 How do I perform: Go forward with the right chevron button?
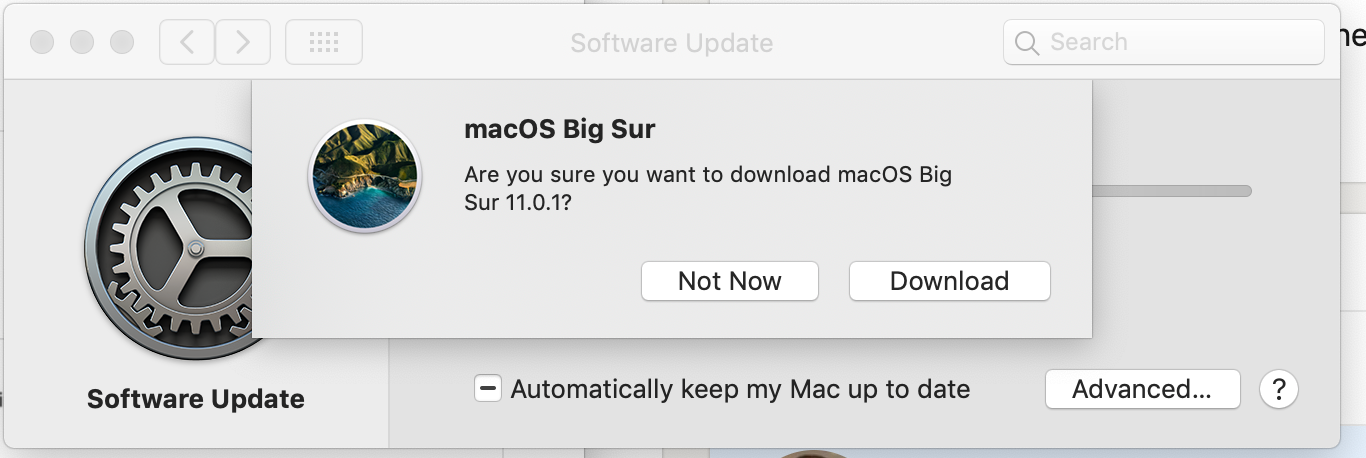click(x=241, y=42)
